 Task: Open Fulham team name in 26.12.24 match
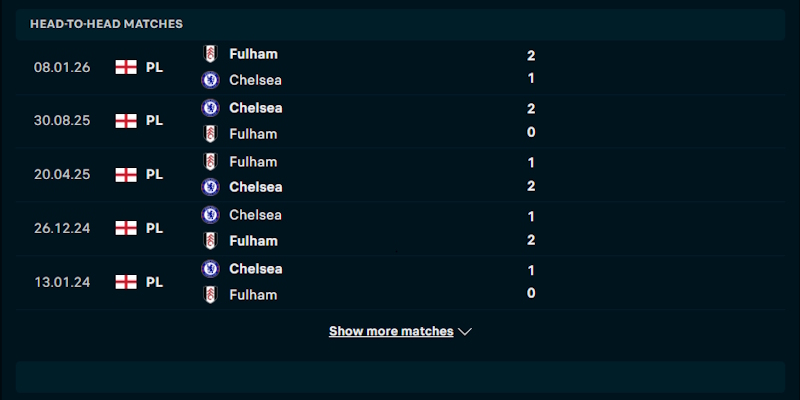pyautogui.click(x=254, y=241)
